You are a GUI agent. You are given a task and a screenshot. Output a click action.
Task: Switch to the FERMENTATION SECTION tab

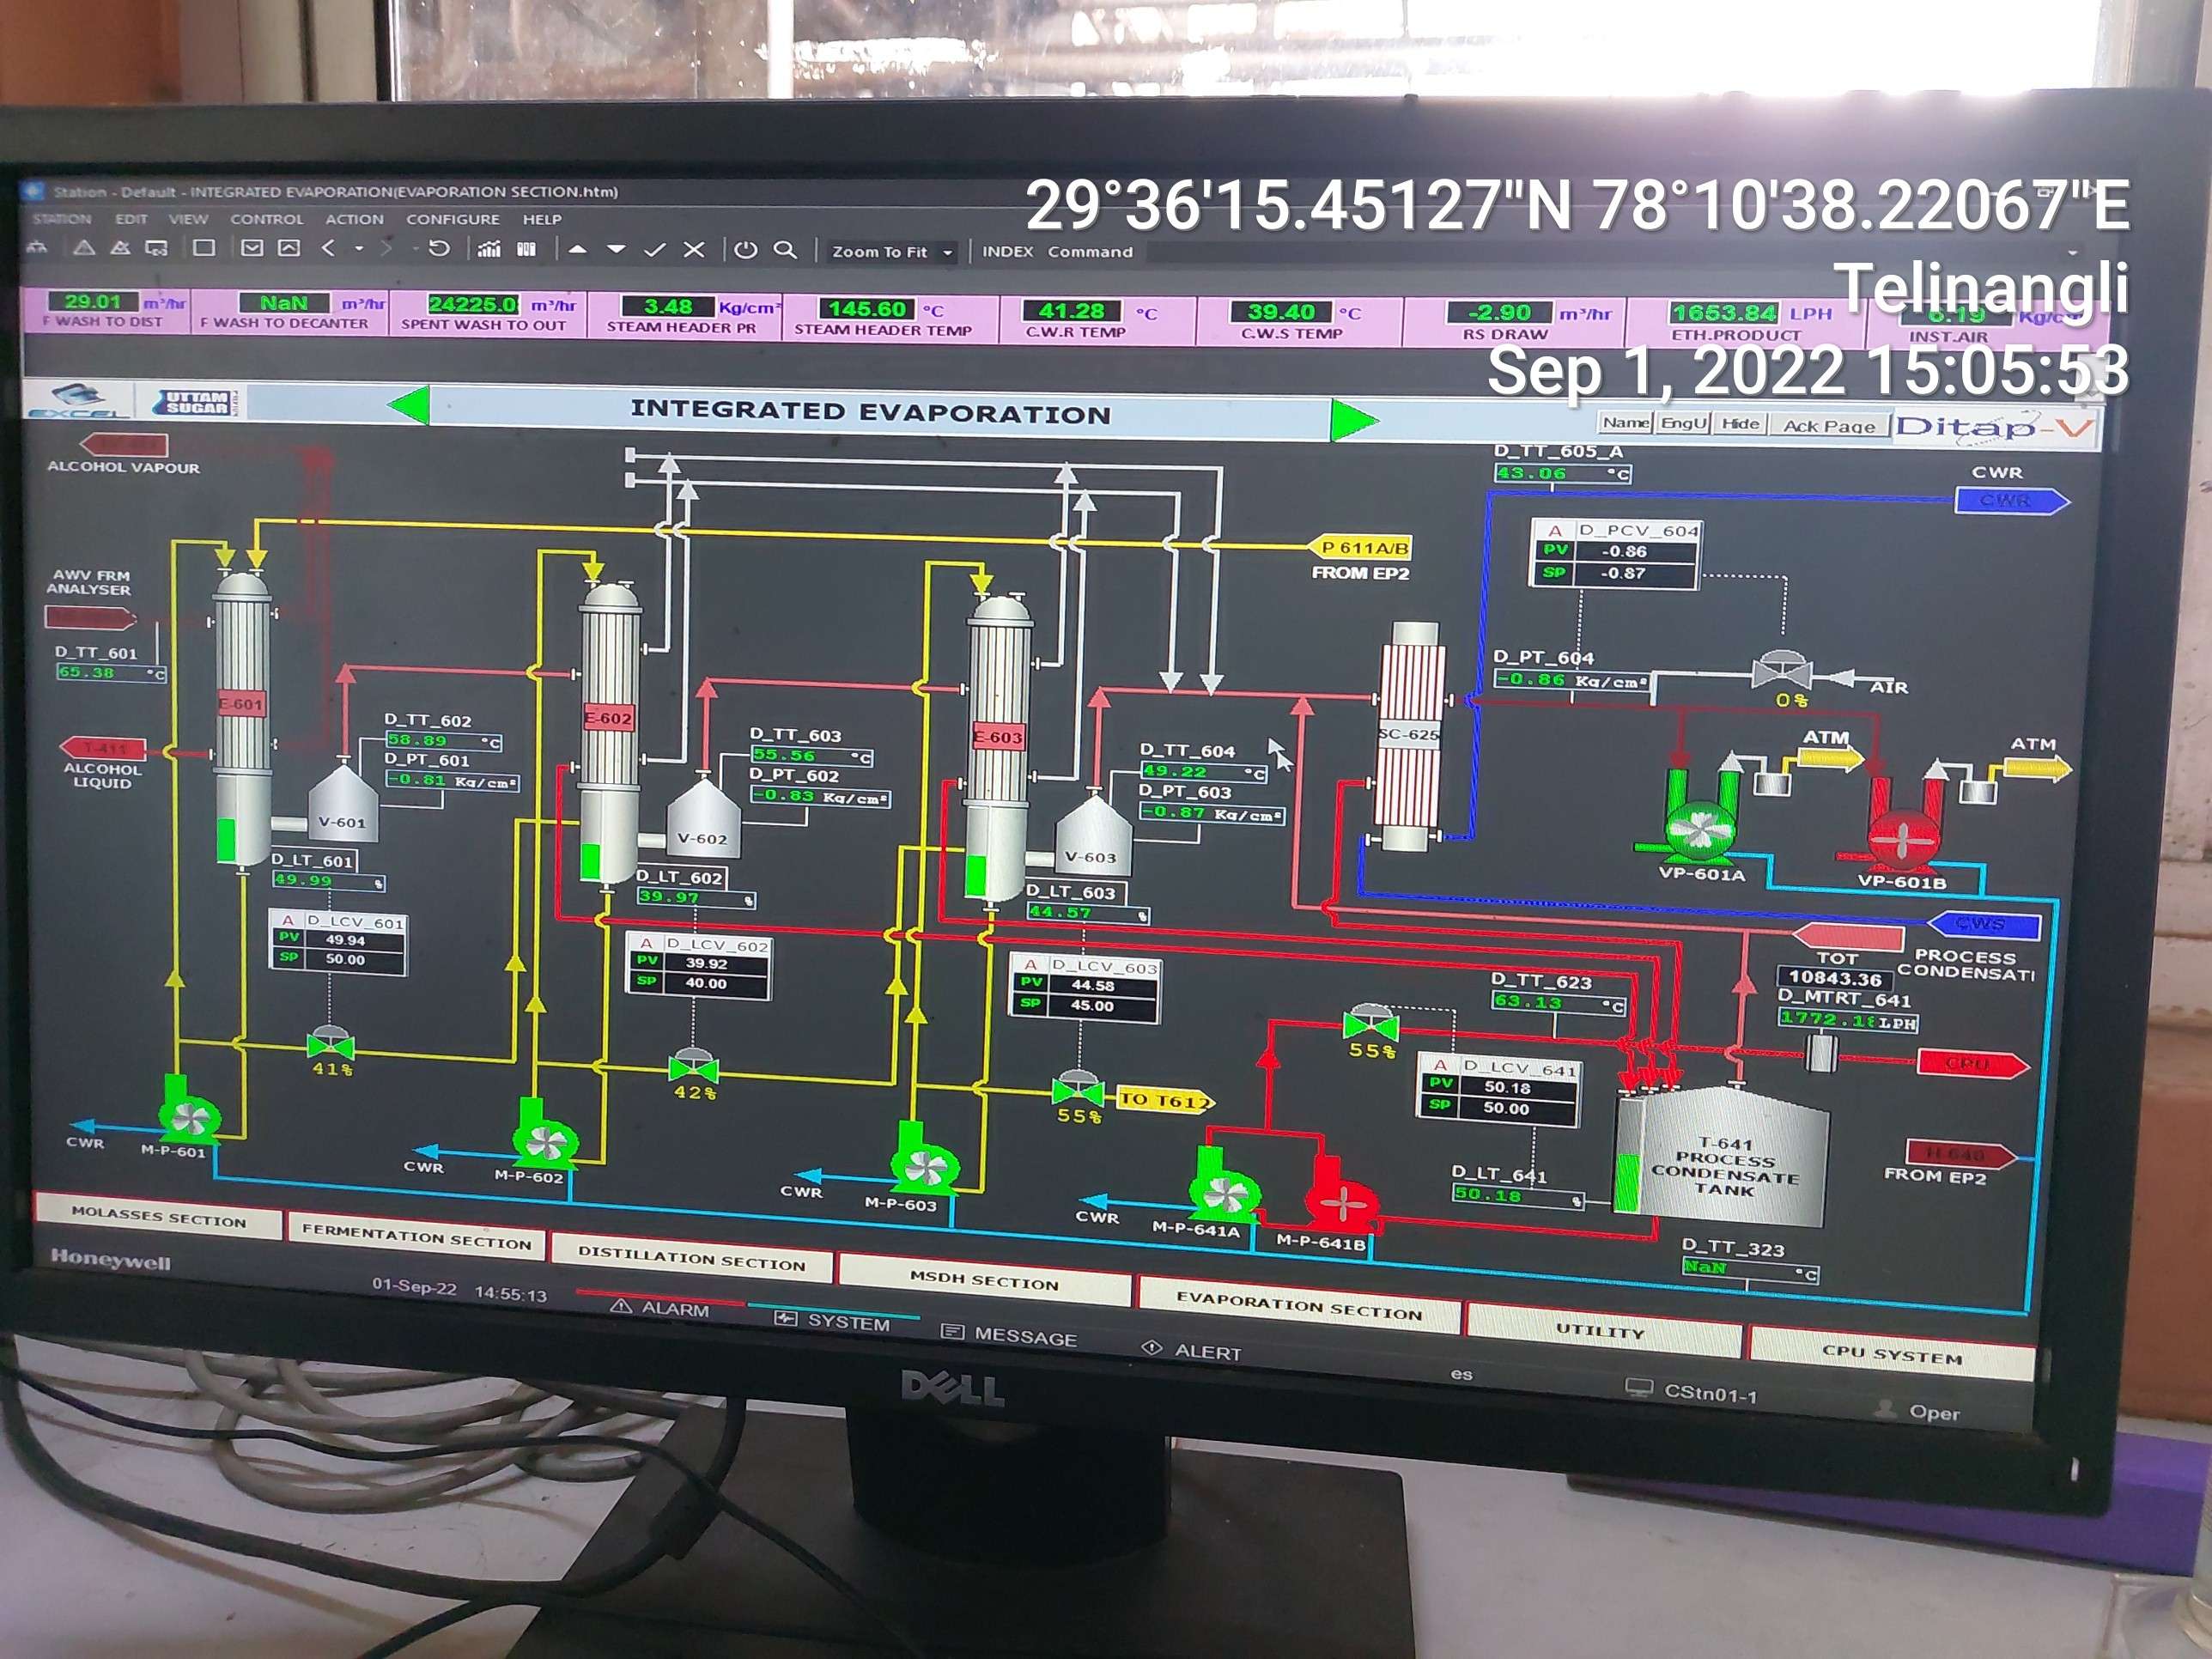[x=416, y=1237]
